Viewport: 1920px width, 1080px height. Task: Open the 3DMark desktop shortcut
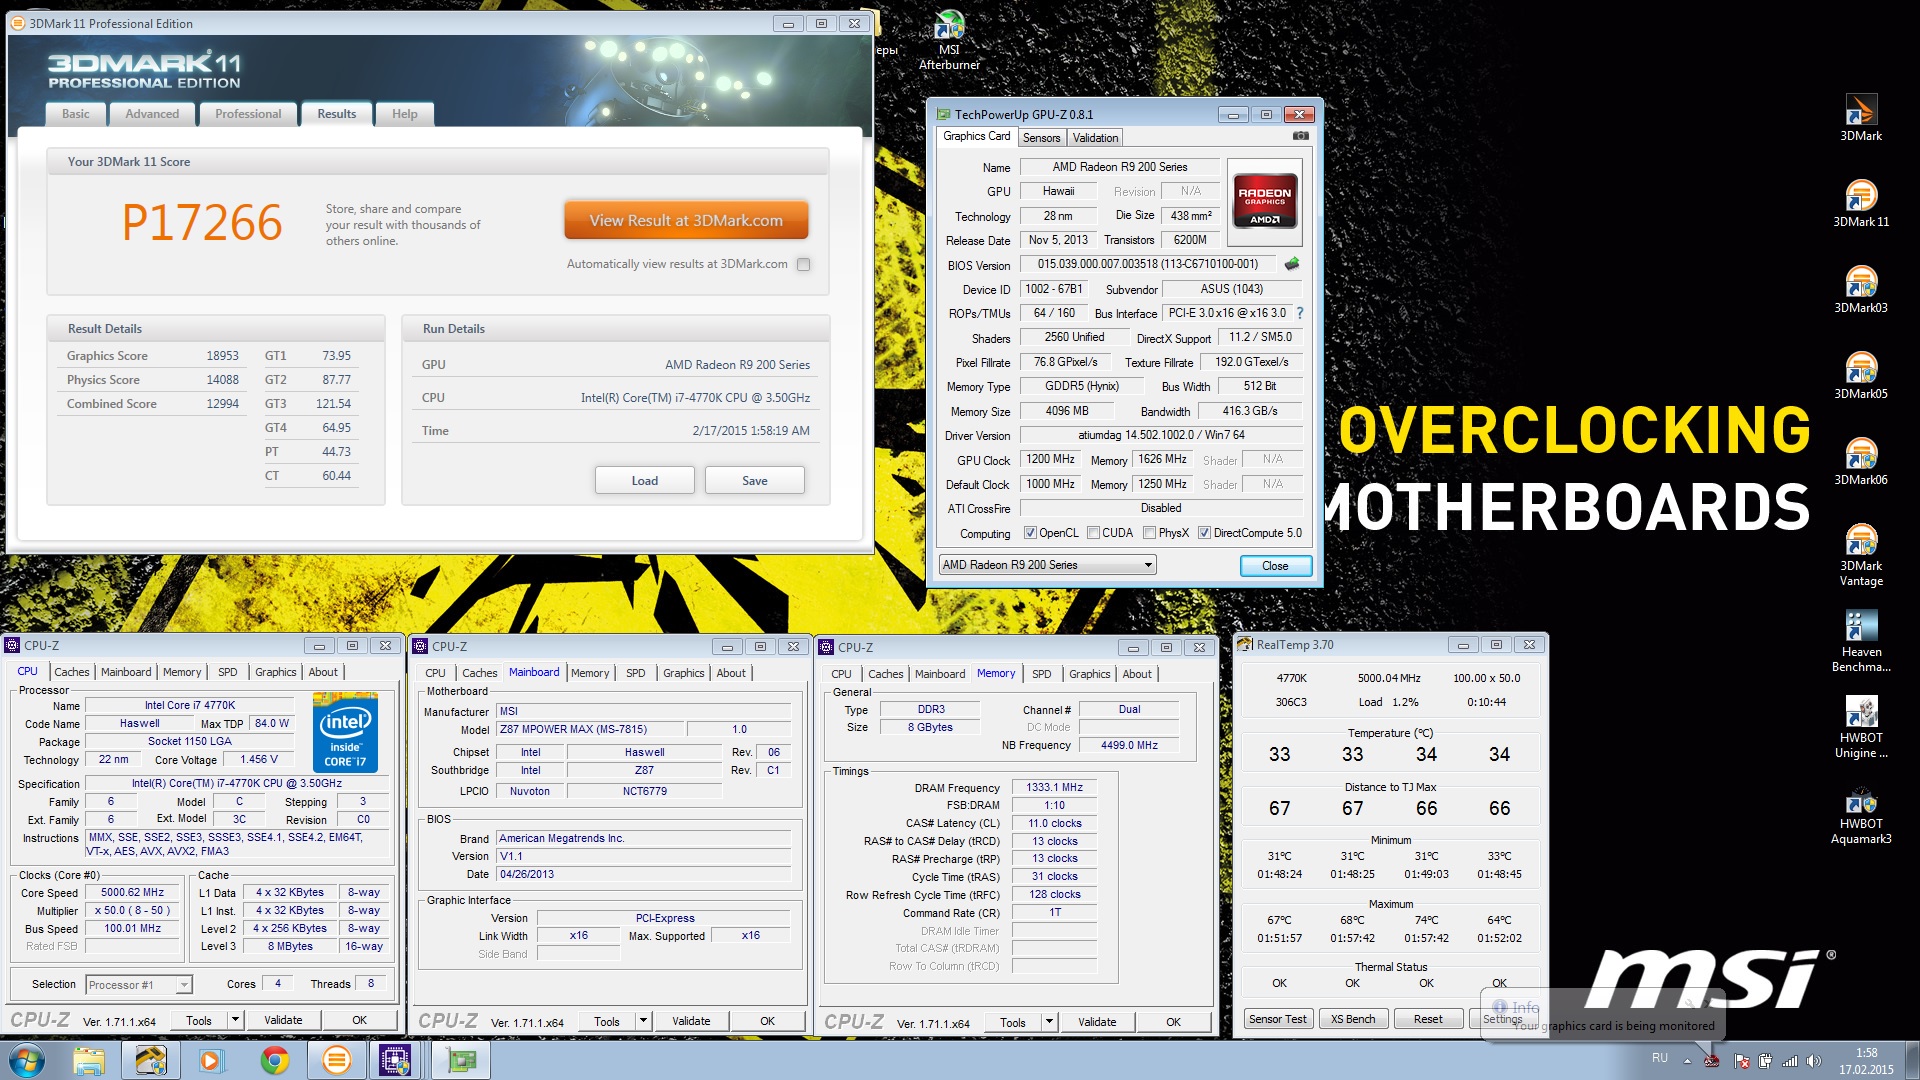pyautogui.click(x=1860, y=117)
